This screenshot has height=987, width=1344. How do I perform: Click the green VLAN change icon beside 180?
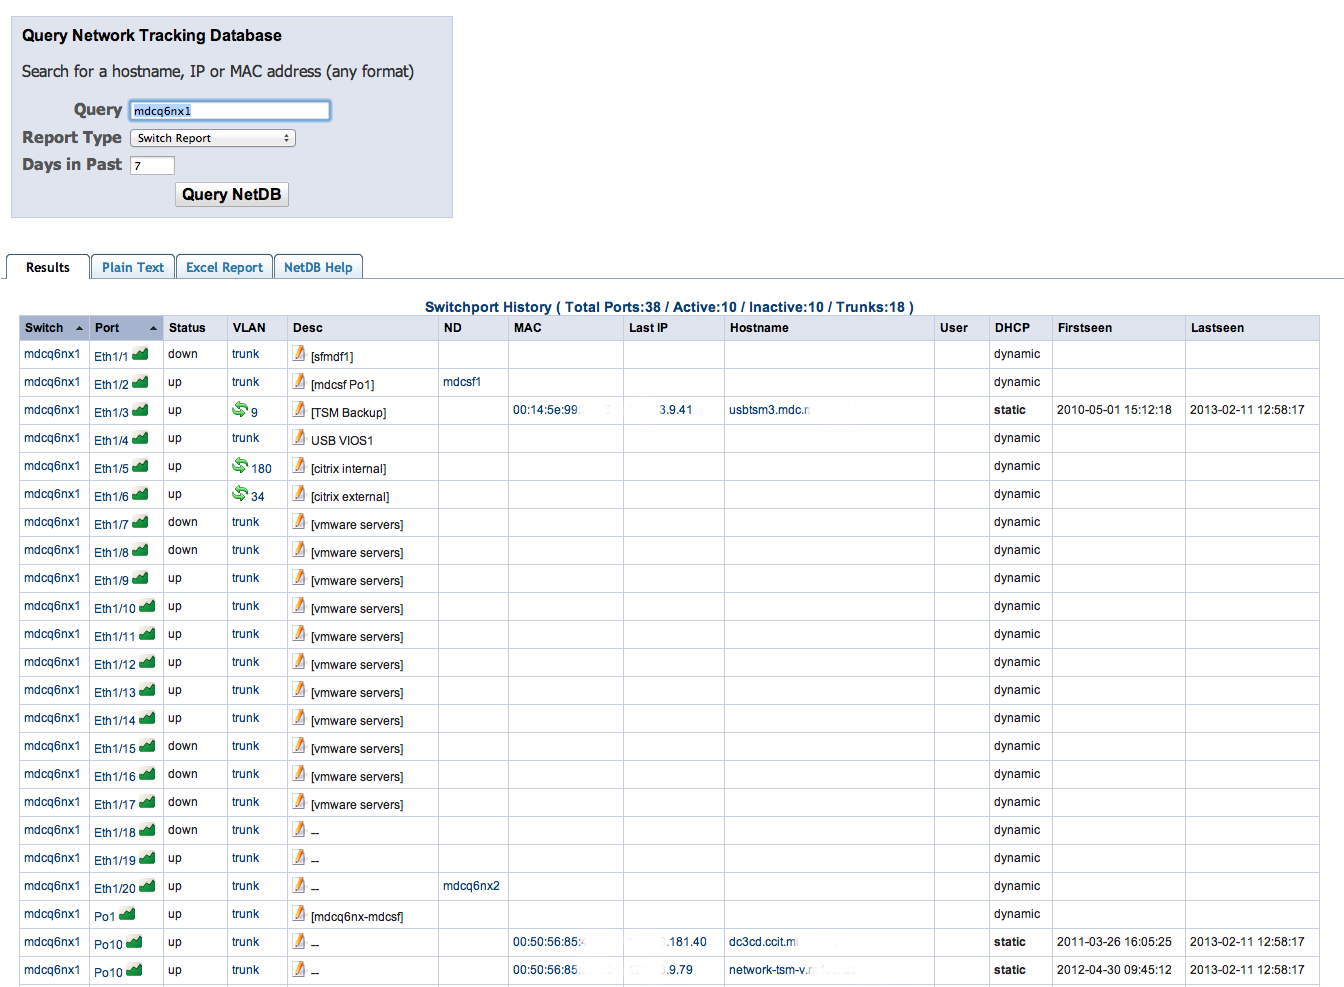pos(240,465)
